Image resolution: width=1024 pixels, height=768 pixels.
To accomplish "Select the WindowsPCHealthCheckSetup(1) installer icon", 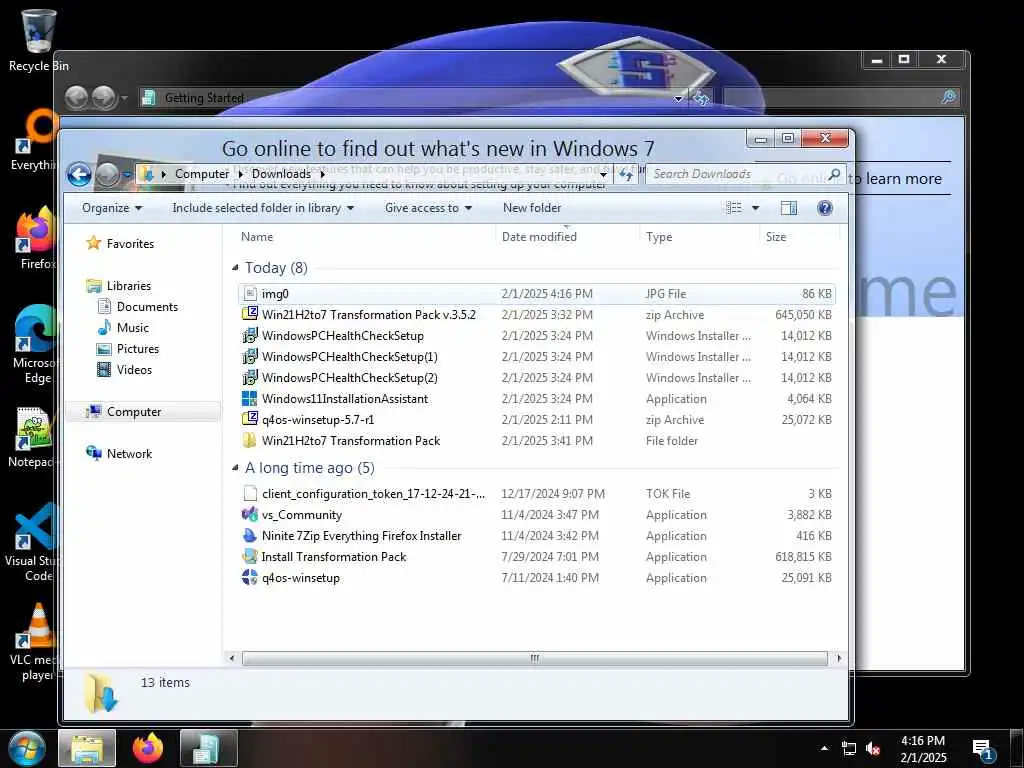I will pos(249,357).
